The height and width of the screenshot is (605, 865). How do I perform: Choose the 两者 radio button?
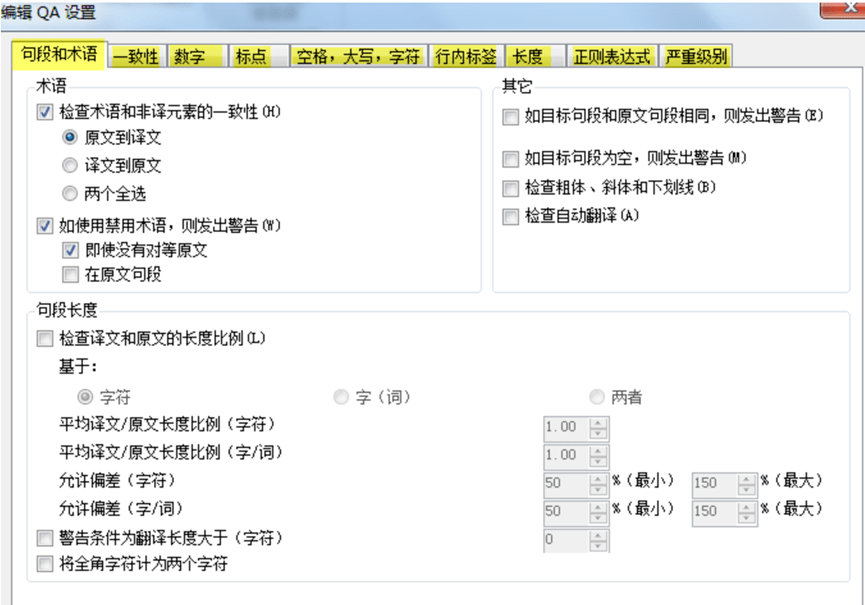tap(597, 397)
